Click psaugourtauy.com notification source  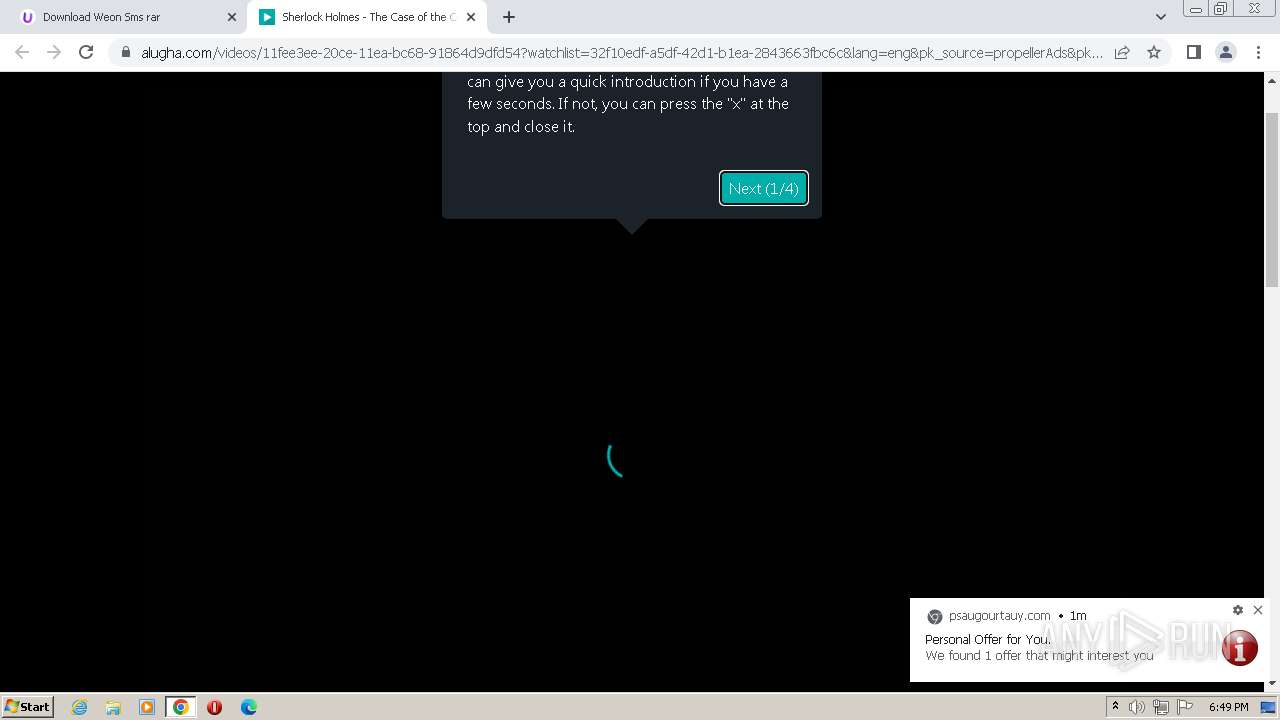(999, 616)
